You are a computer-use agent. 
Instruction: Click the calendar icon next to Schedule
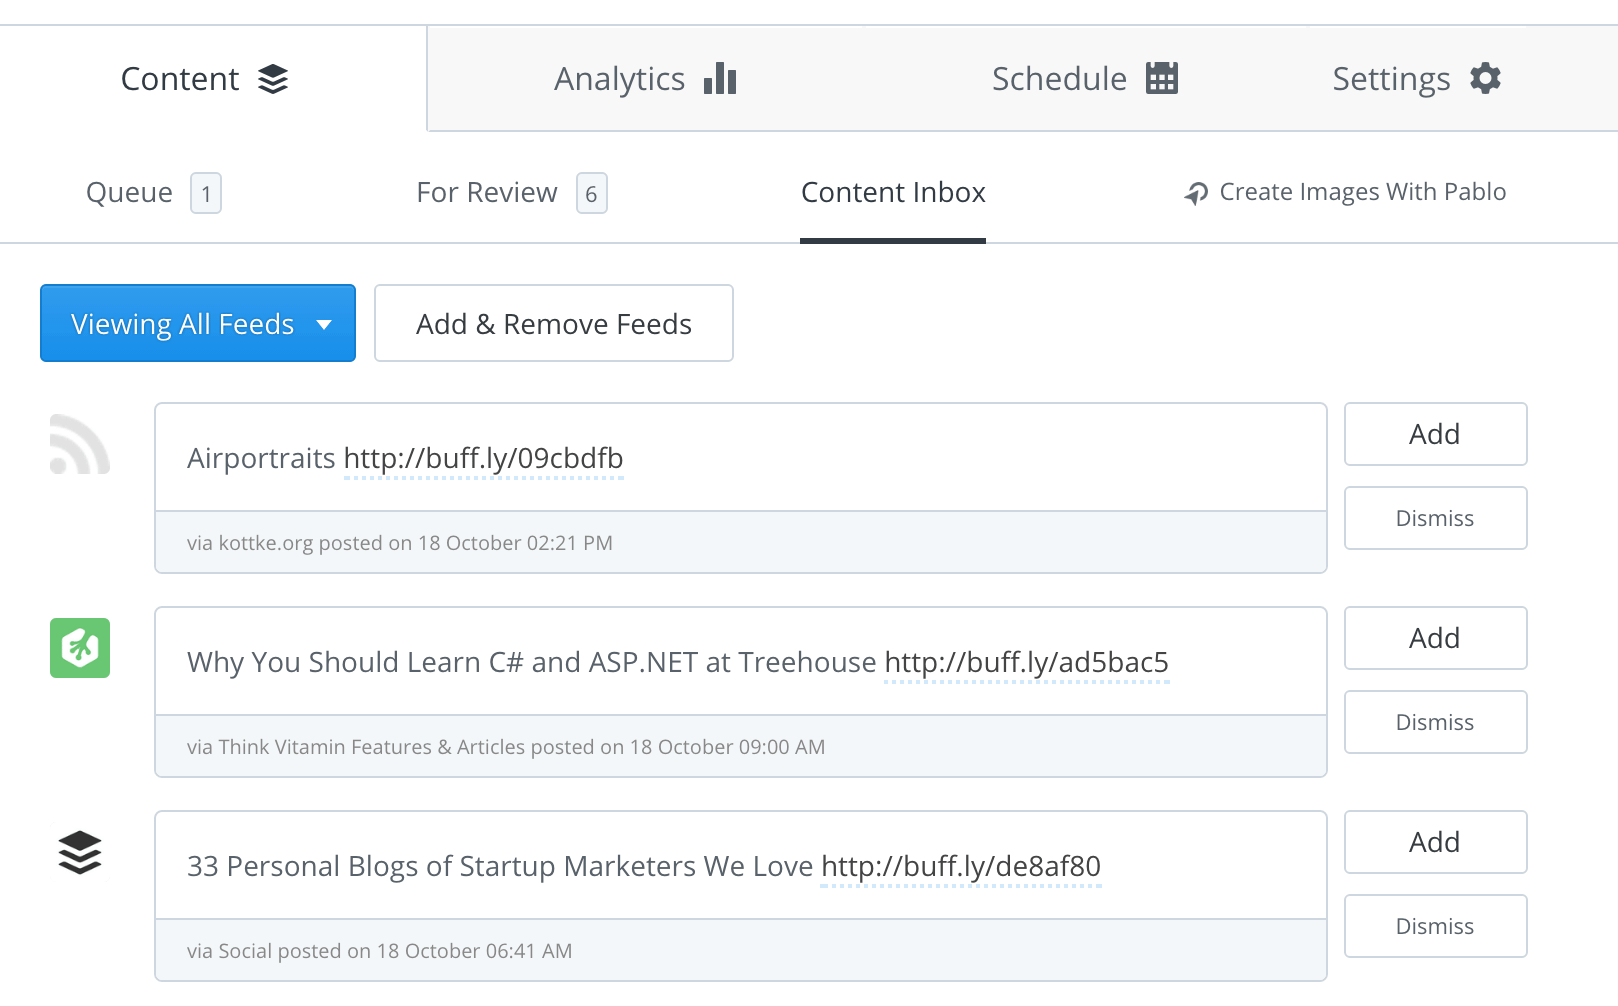tap(1162, 77)
